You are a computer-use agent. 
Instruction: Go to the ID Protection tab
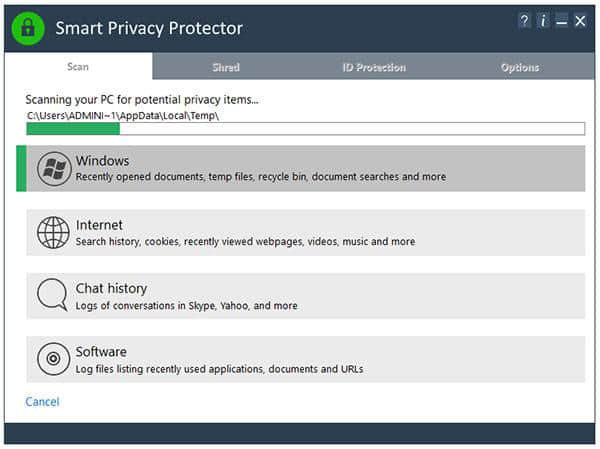coord(373,67)
